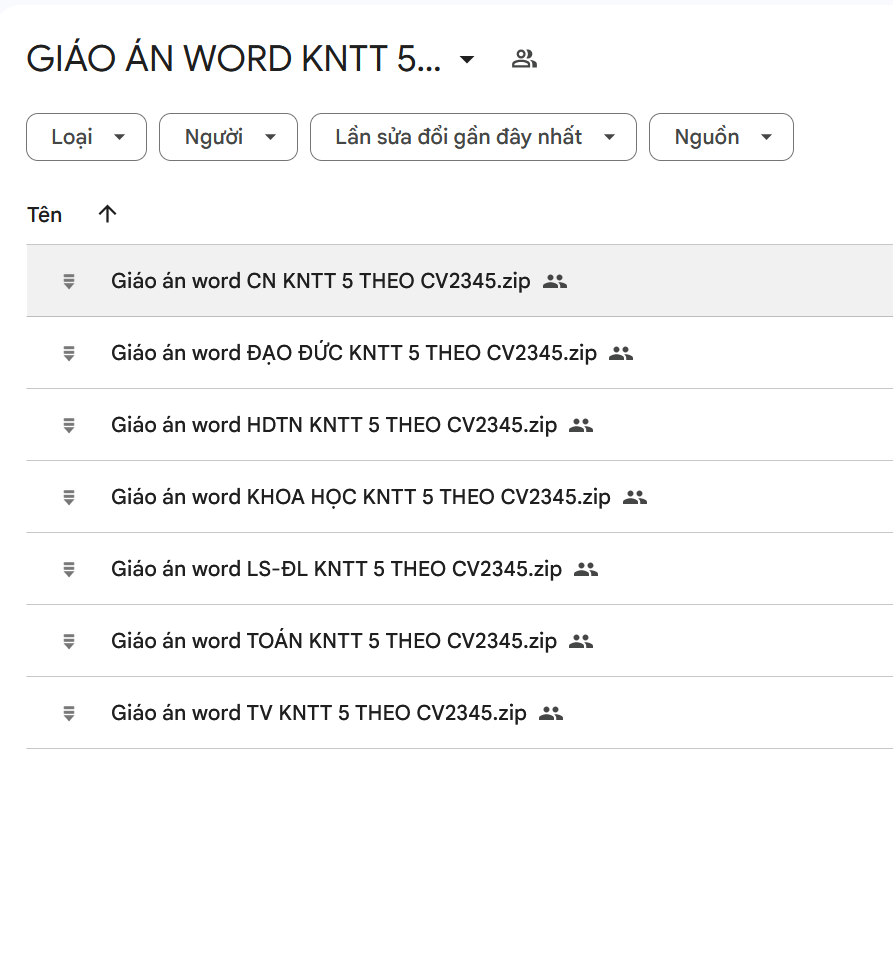This screenshot has width=893, height=974.
Task: Click shared icon after TV KNTT 5 file
Action: click(x=551, y=713)
